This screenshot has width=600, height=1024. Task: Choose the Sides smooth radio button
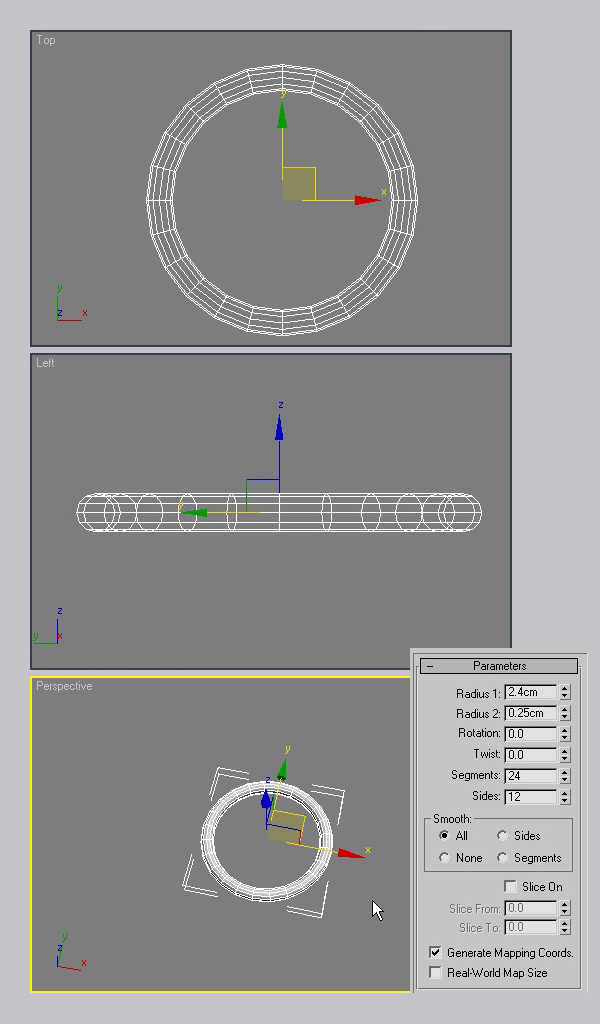pos(502,836)
